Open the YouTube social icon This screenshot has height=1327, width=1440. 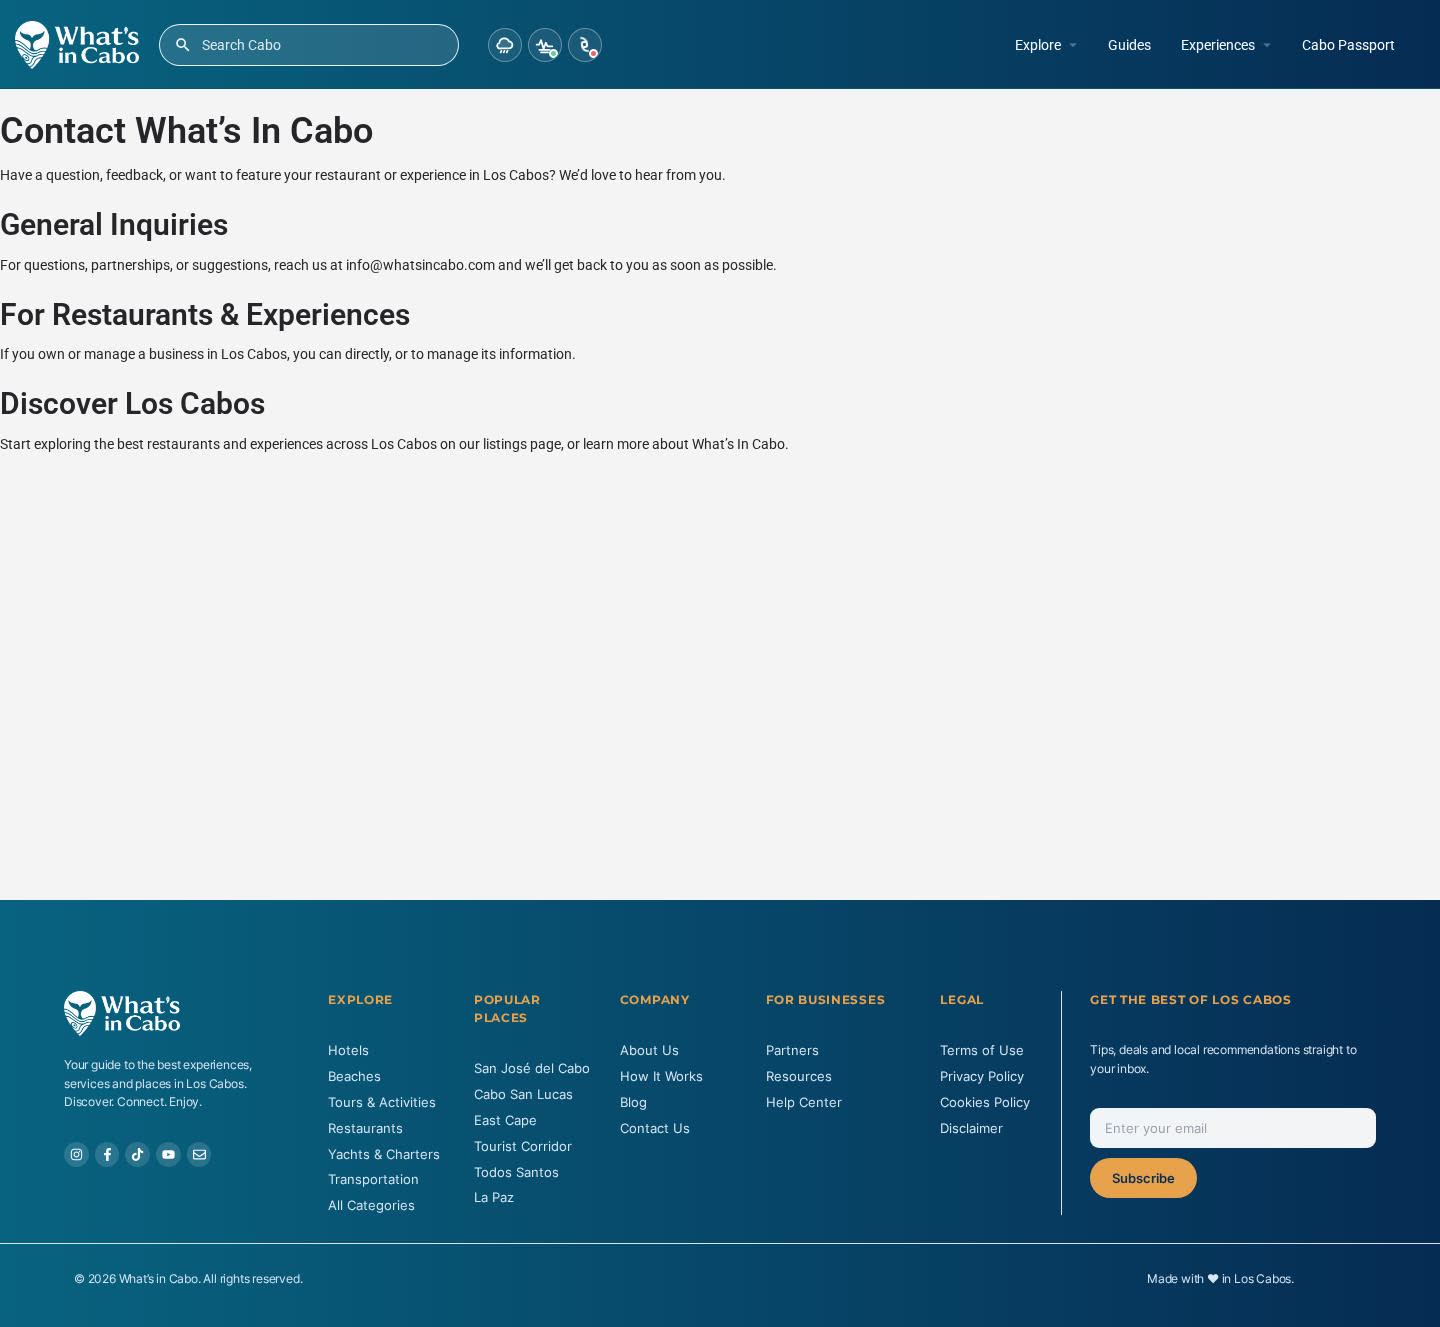[x=168, y=1154]
